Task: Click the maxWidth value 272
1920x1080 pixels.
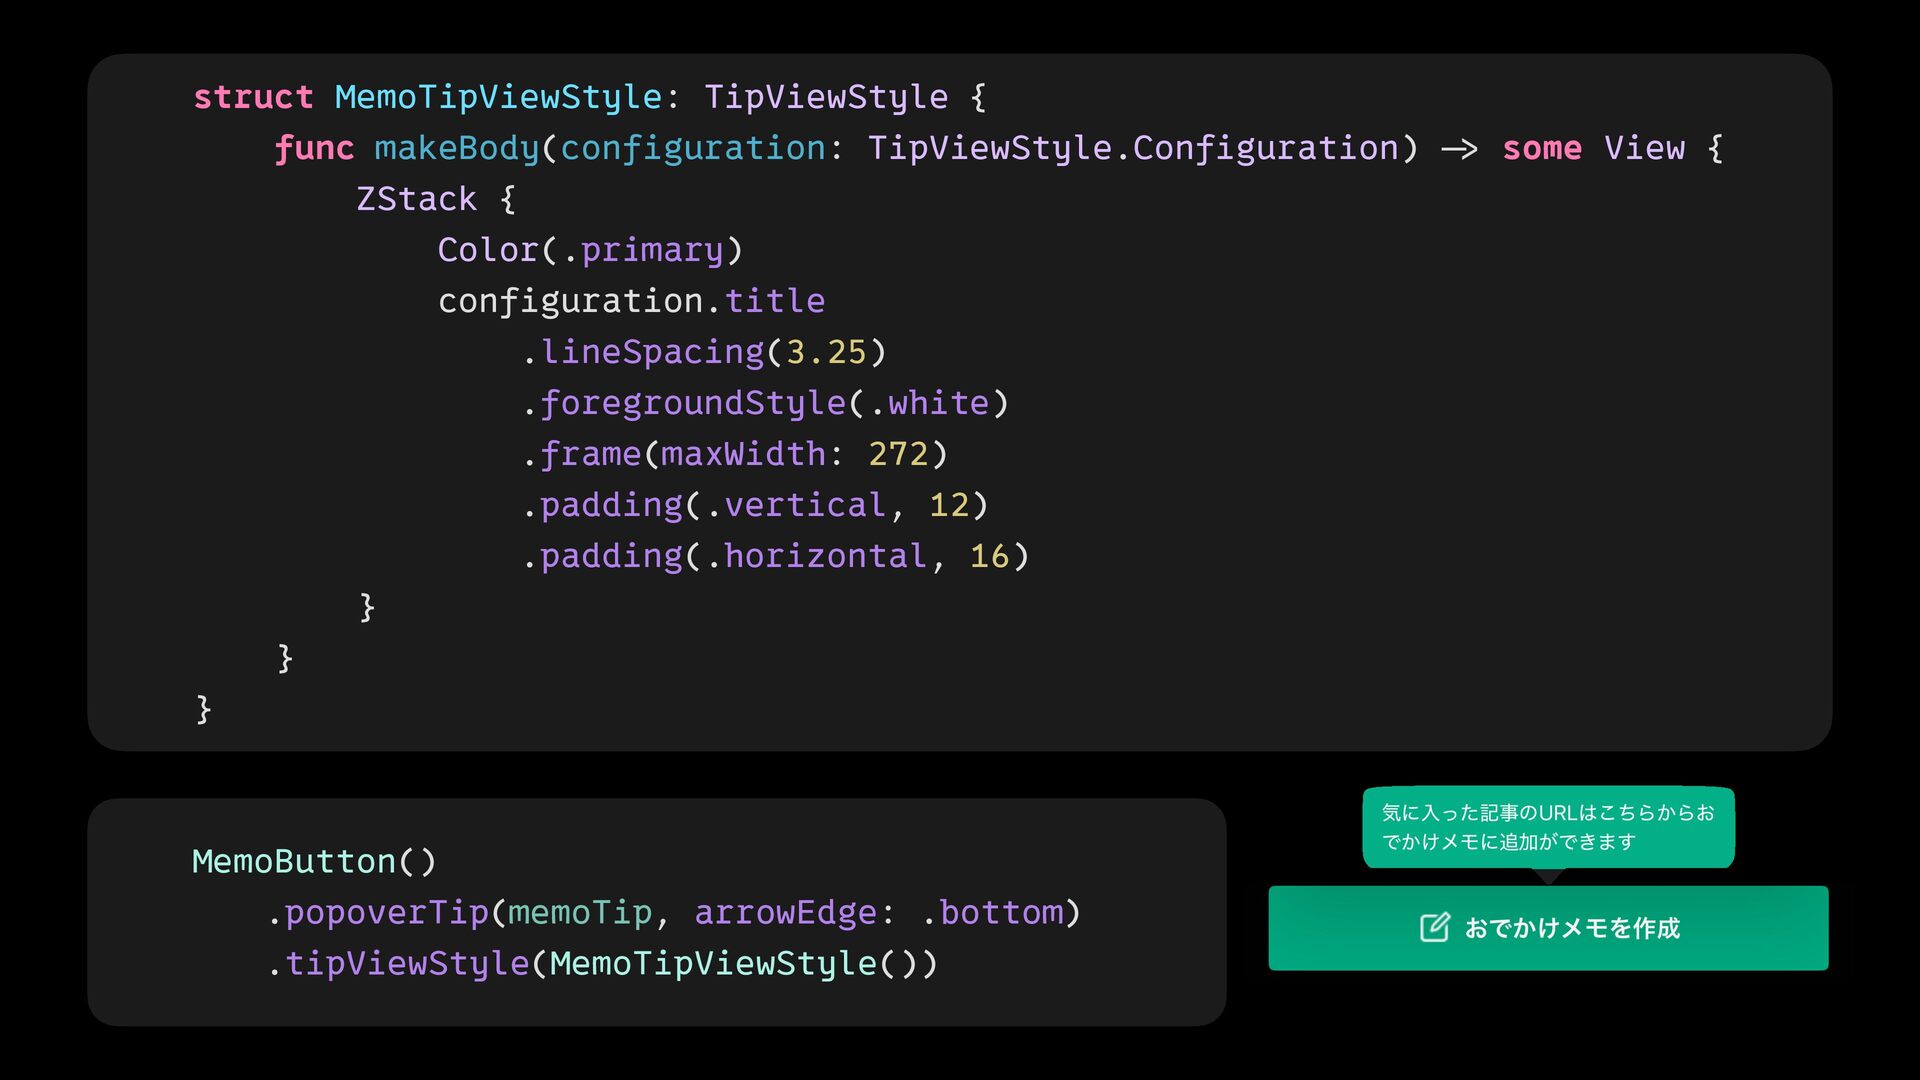Action: click(898, 454)
